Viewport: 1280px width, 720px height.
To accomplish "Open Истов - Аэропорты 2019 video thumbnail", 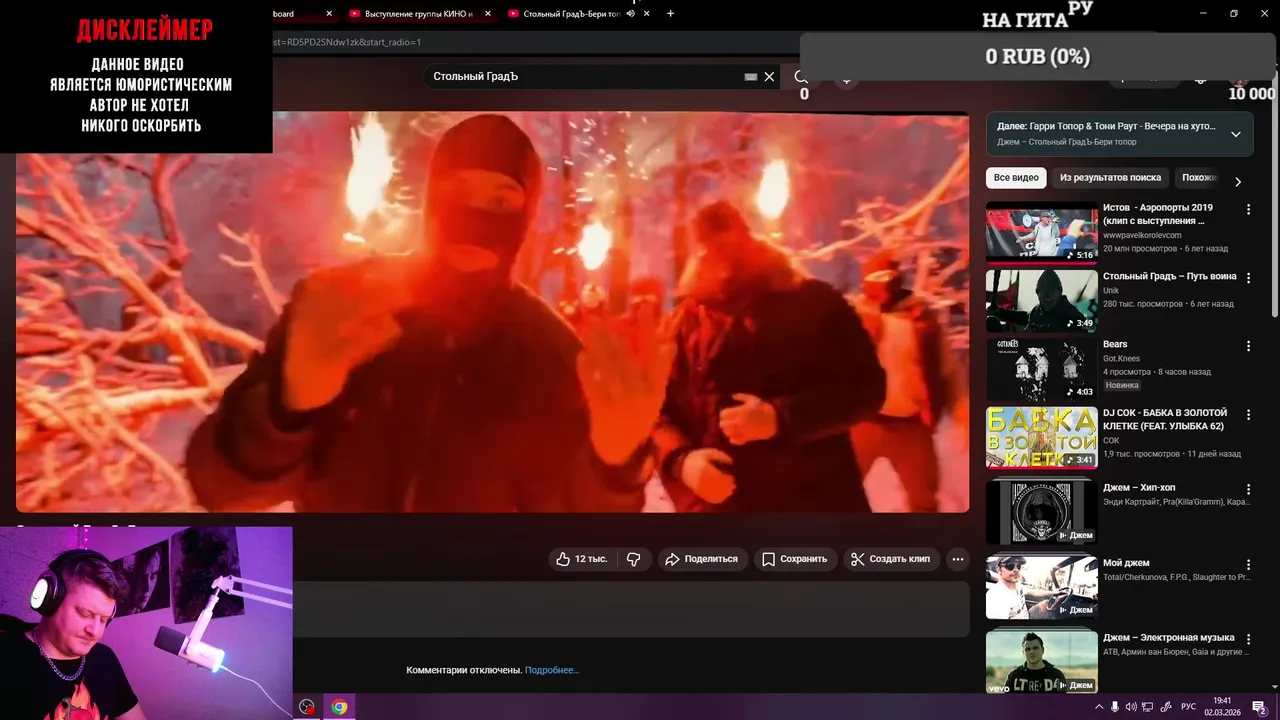I will [1042, 233].
